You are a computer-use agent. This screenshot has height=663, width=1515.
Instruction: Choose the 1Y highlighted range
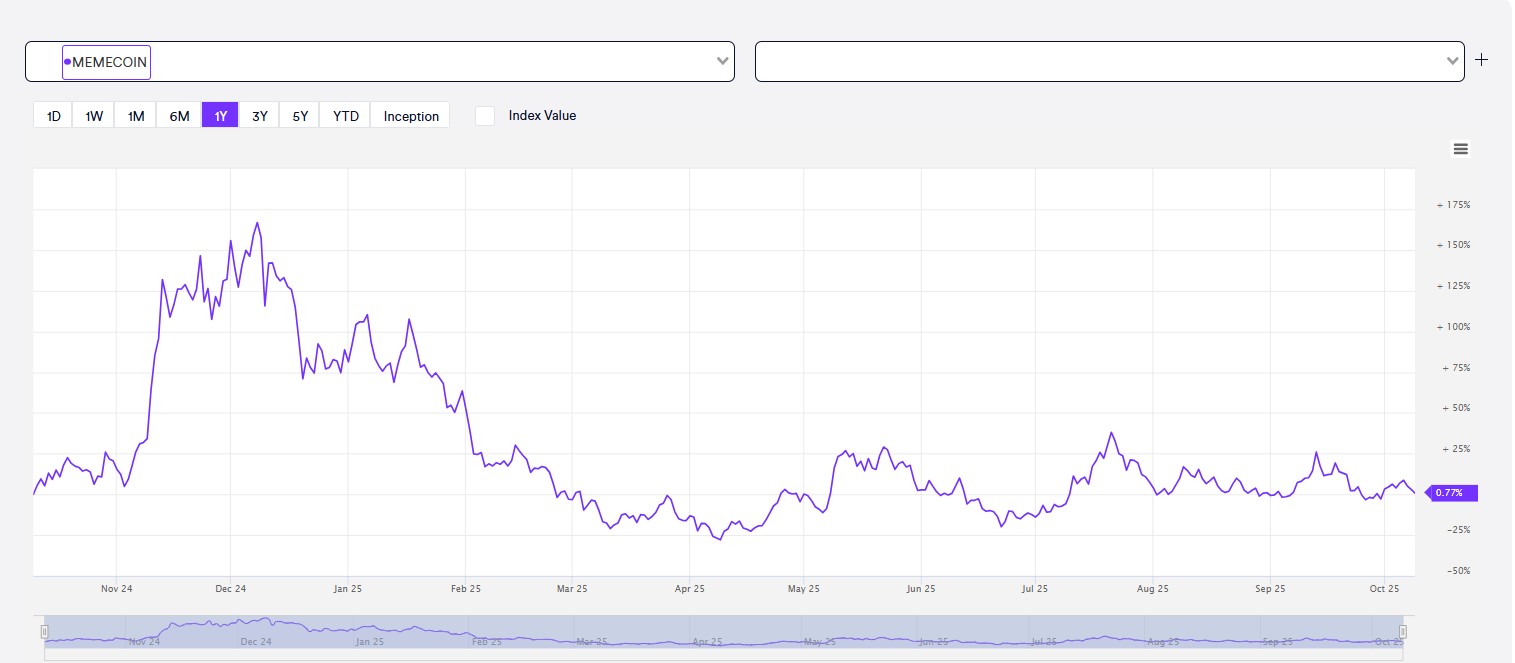click(x=220, y=116)
